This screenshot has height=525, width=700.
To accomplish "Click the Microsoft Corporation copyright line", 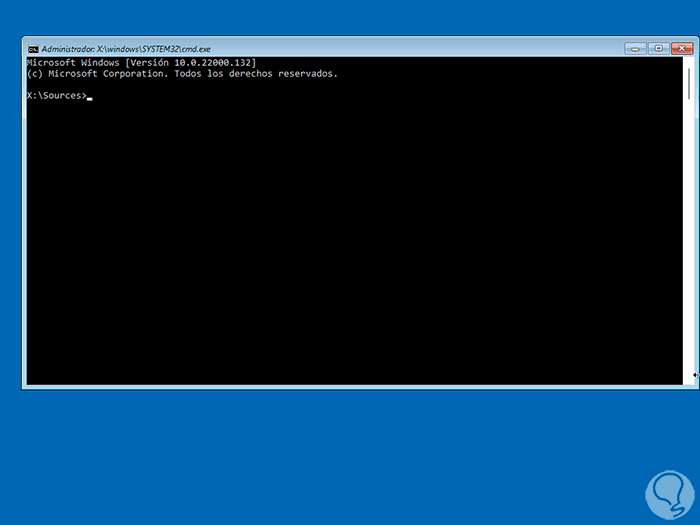I will pyautogui.click(x=182, y=74).
